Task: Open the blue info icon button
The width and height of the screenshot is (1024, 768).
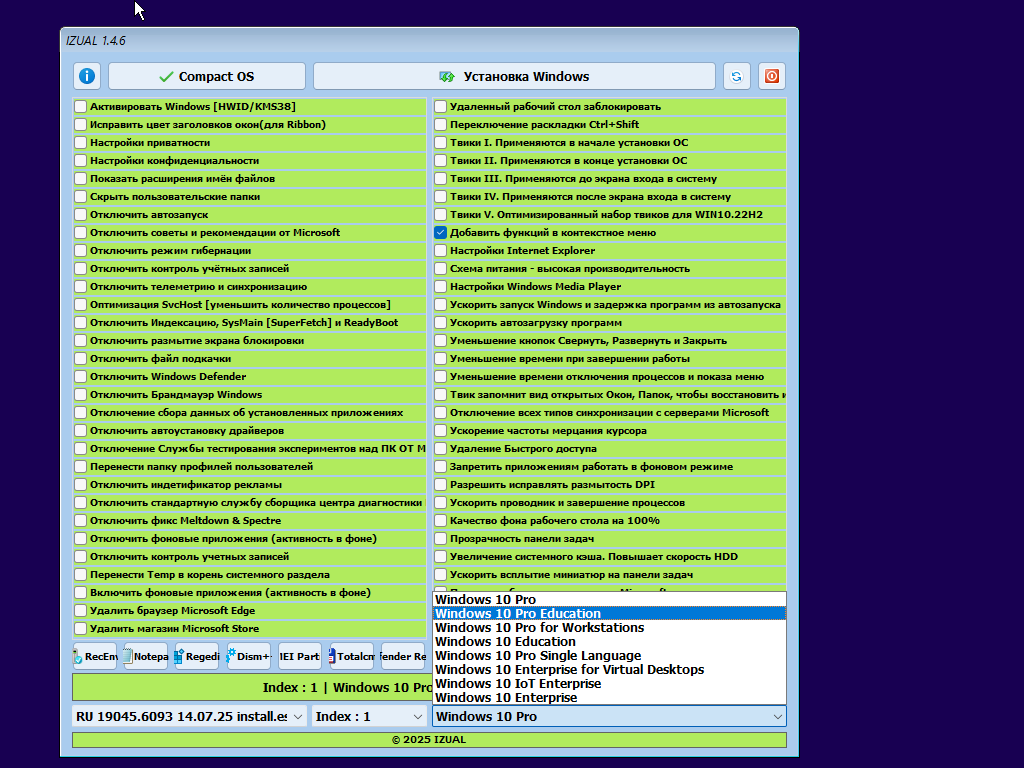Action: click(x=87, y=76)
